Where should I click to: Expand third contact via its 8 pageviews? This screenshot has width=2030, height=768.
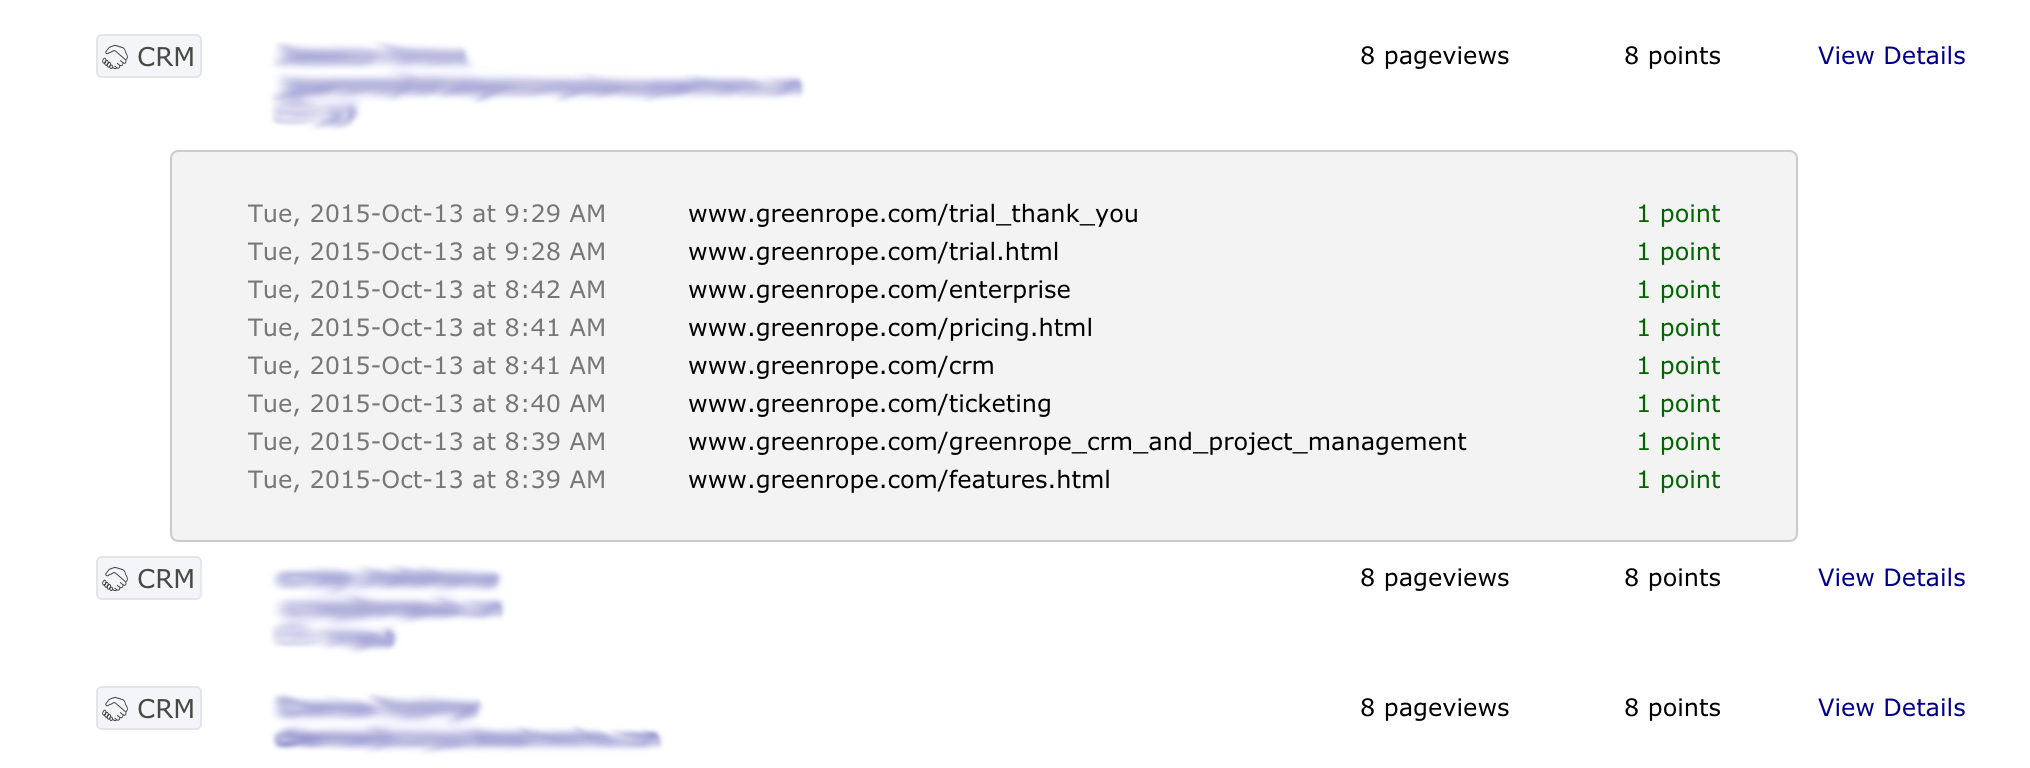coord(1434,708)
